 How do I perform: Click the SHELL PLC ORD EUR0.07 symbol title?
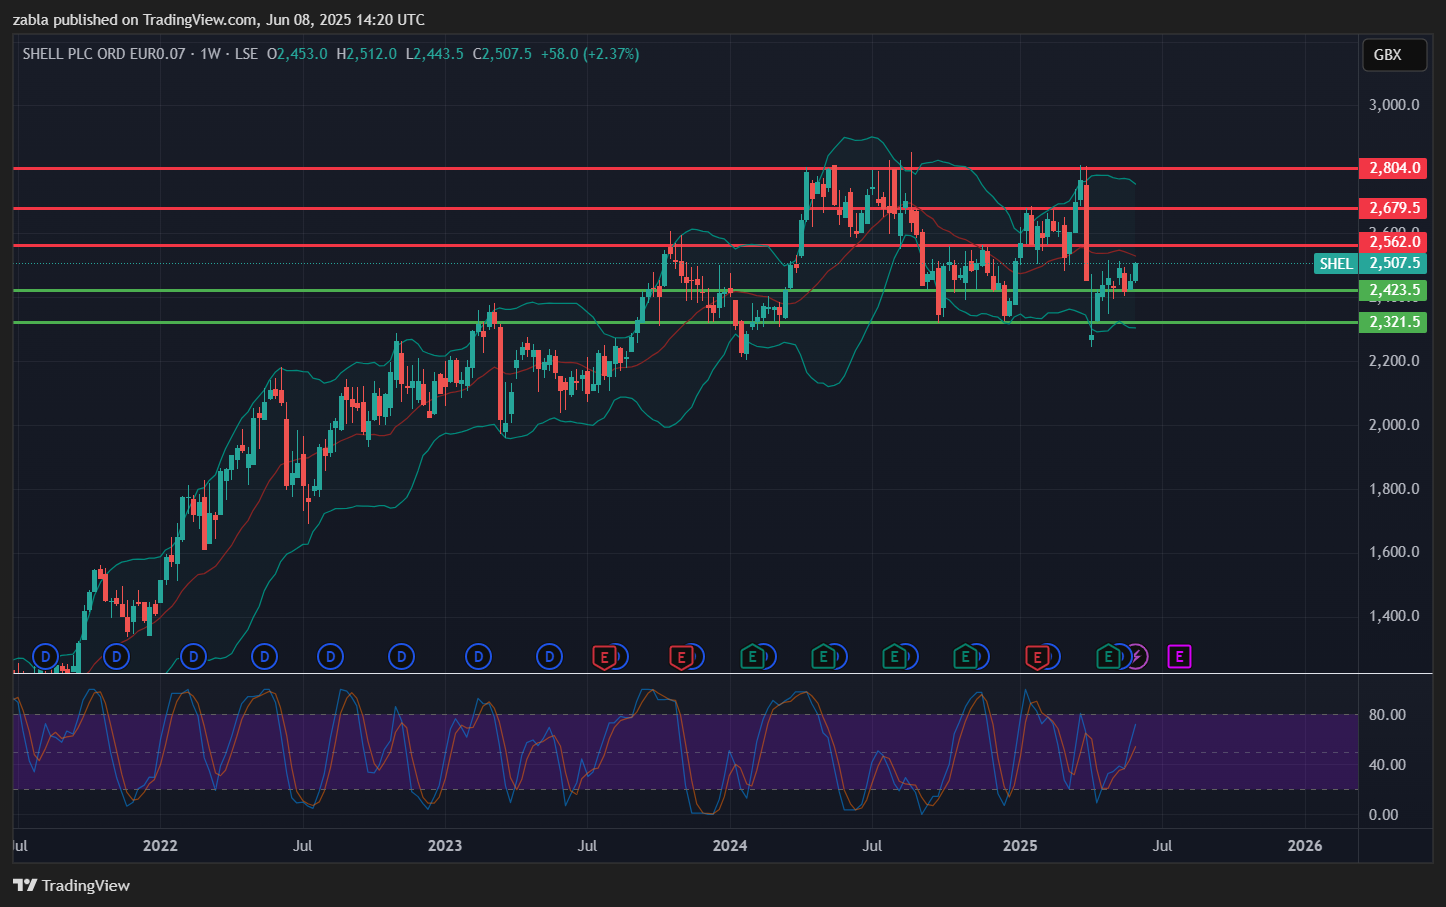click(x=104, y=54)
